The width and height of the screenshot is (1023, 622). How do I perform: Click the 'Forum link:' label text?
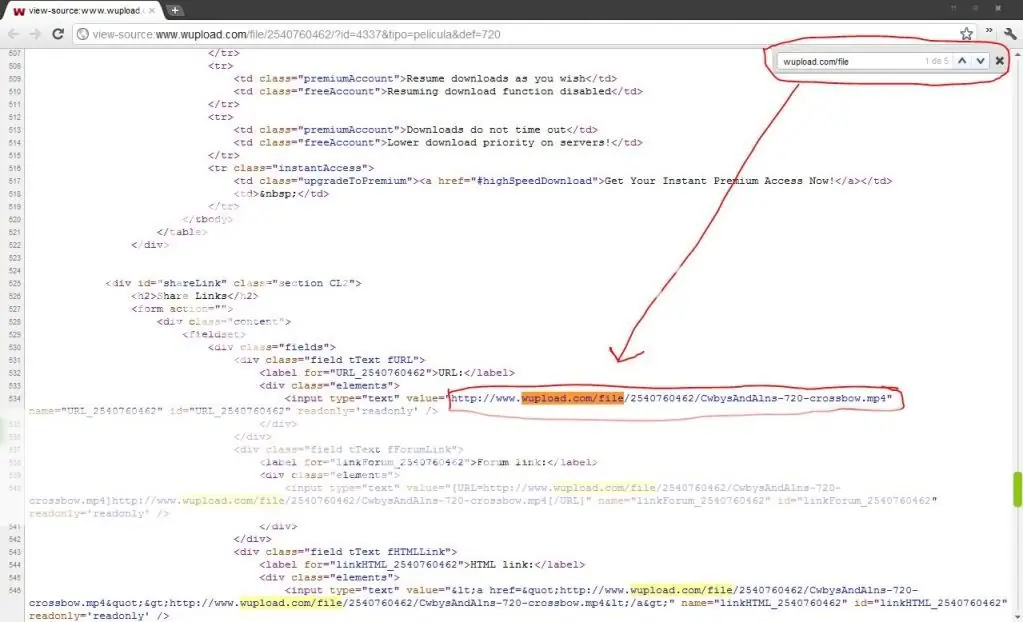(x=512, y=462)
